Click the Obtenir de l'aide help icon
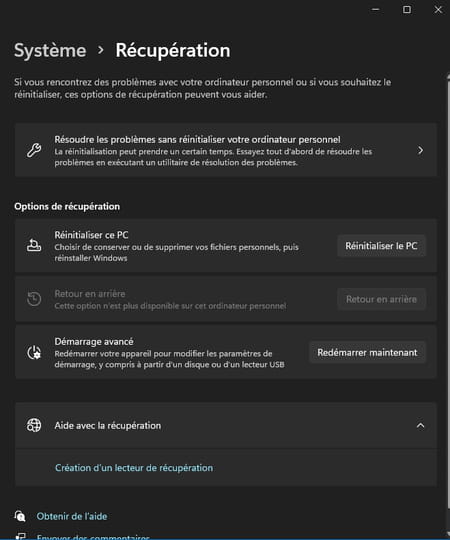The image size is (450, 540). tap(20, 516)
